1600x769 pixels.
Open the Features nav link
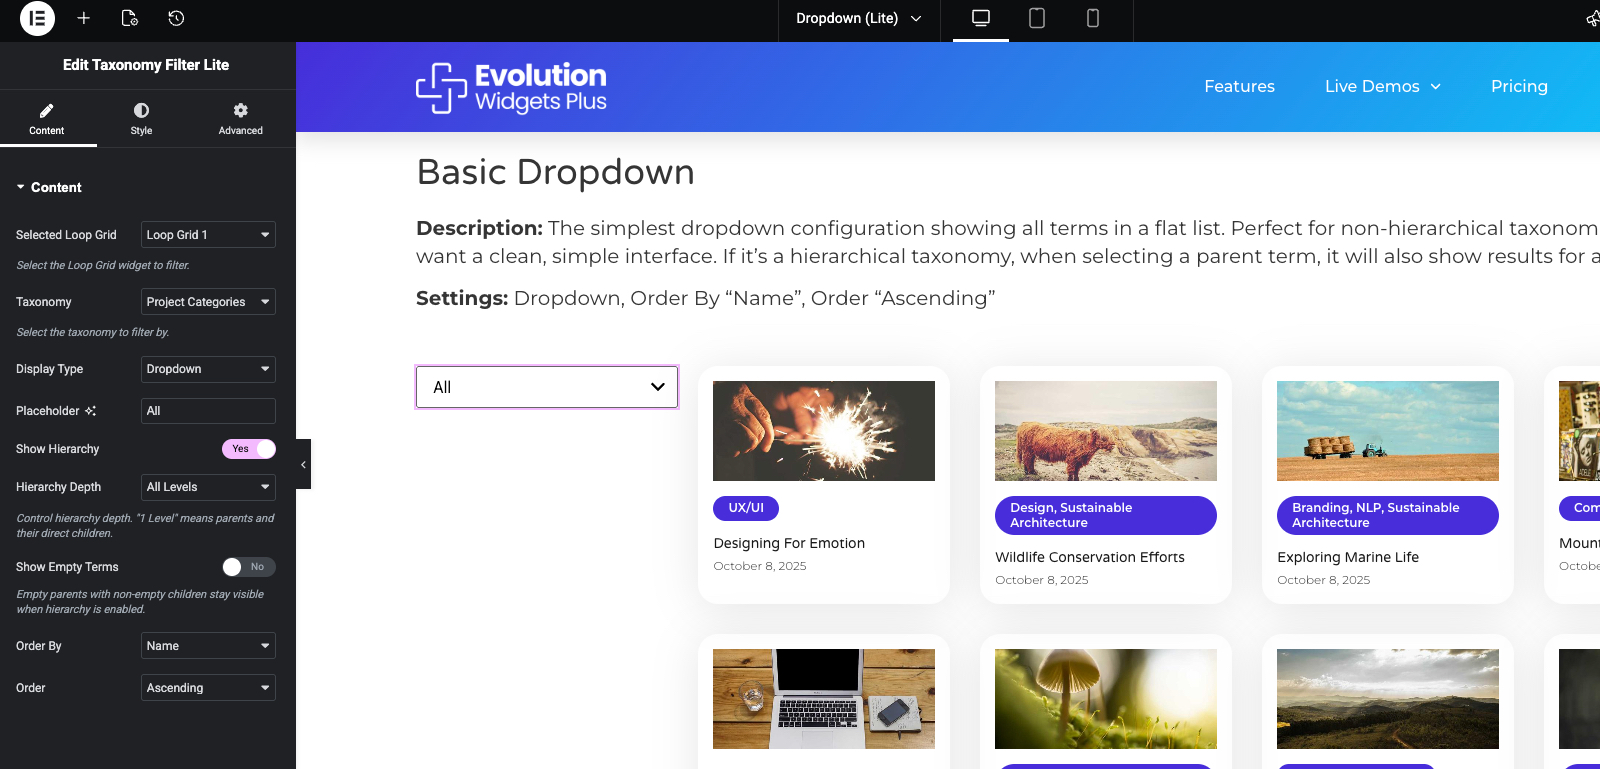click(1239, 86)
